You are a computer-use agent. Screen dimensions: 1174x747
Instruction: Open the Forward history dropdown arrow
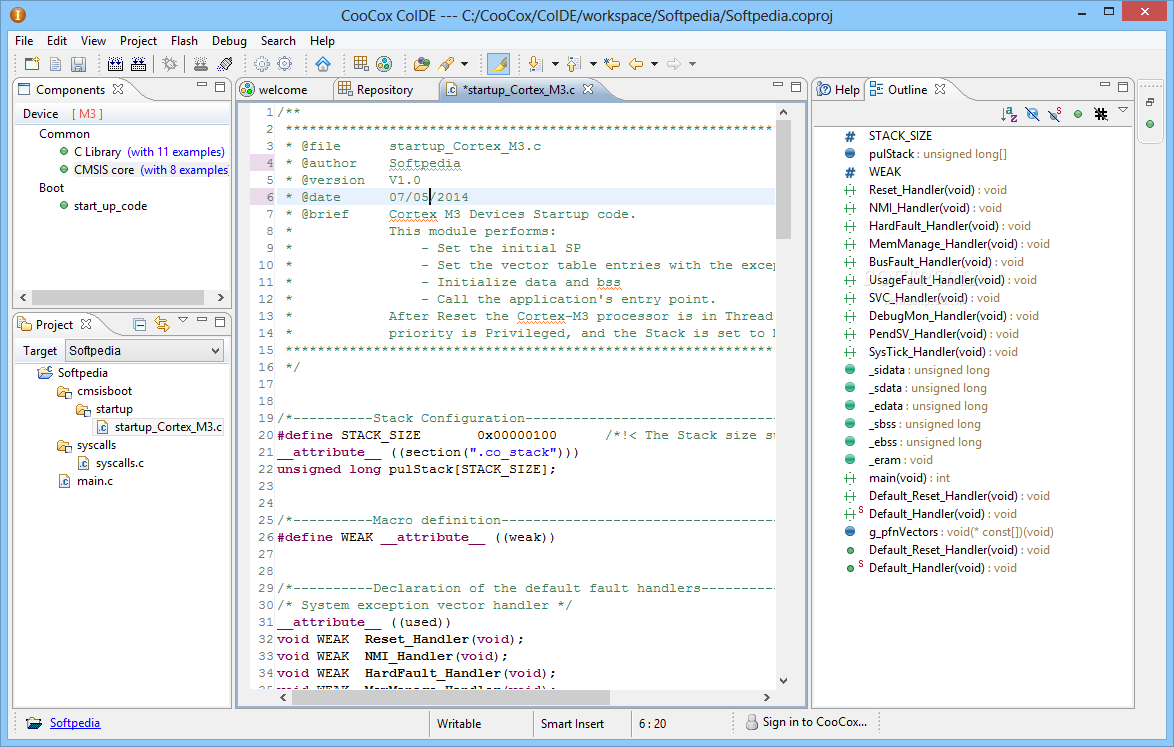click(693, 64)
